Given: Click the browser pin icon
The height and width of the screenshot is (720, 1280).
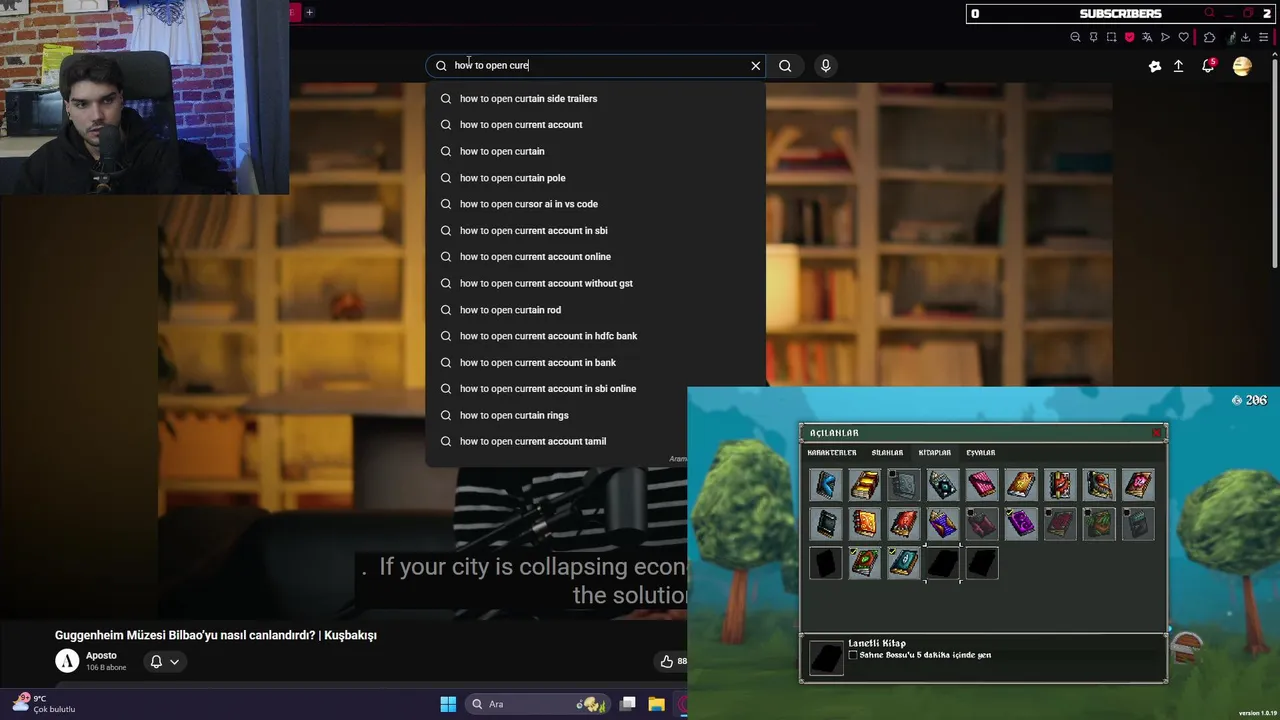Looking at the screenshot, I should tap(1093, 37).
